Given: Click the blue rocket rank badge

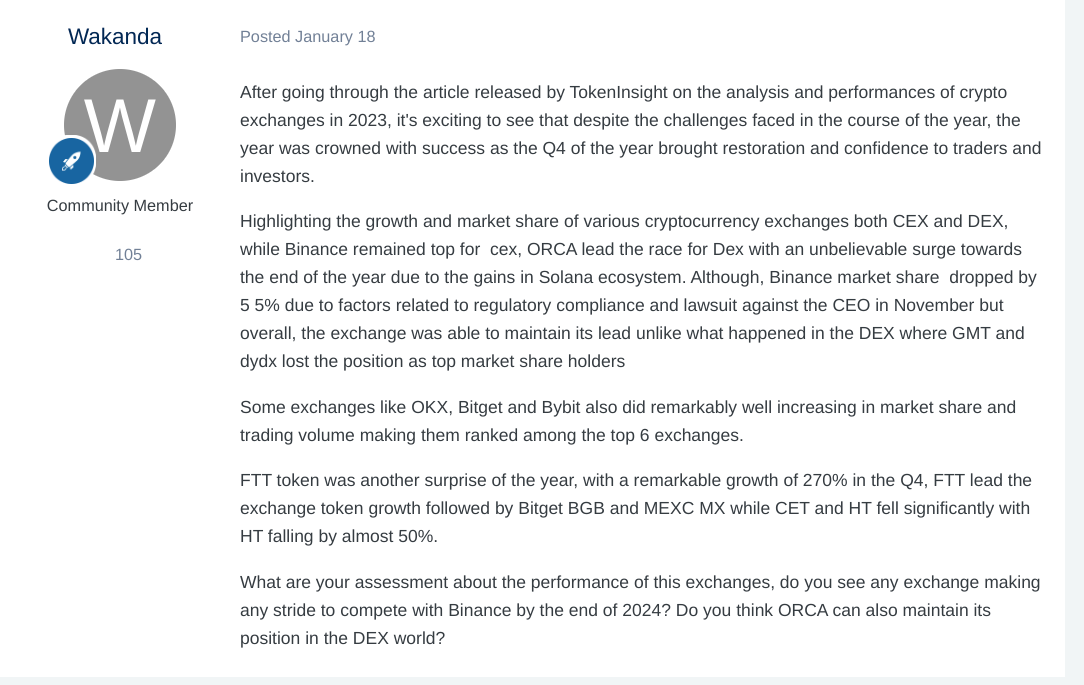Looking at the screenshot, I should point(72,161).
